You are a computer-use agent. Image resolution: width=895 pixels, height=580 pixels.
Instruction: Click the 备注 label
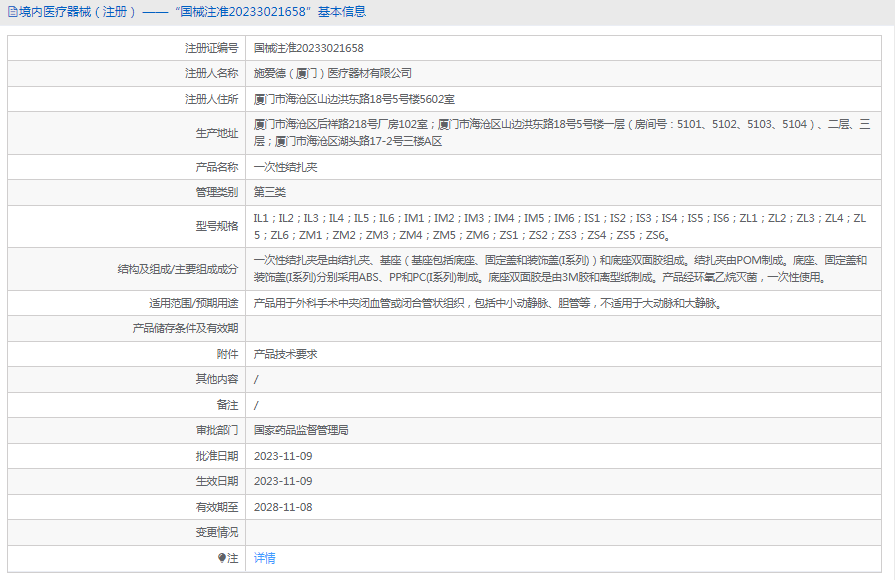coord(228,405)
